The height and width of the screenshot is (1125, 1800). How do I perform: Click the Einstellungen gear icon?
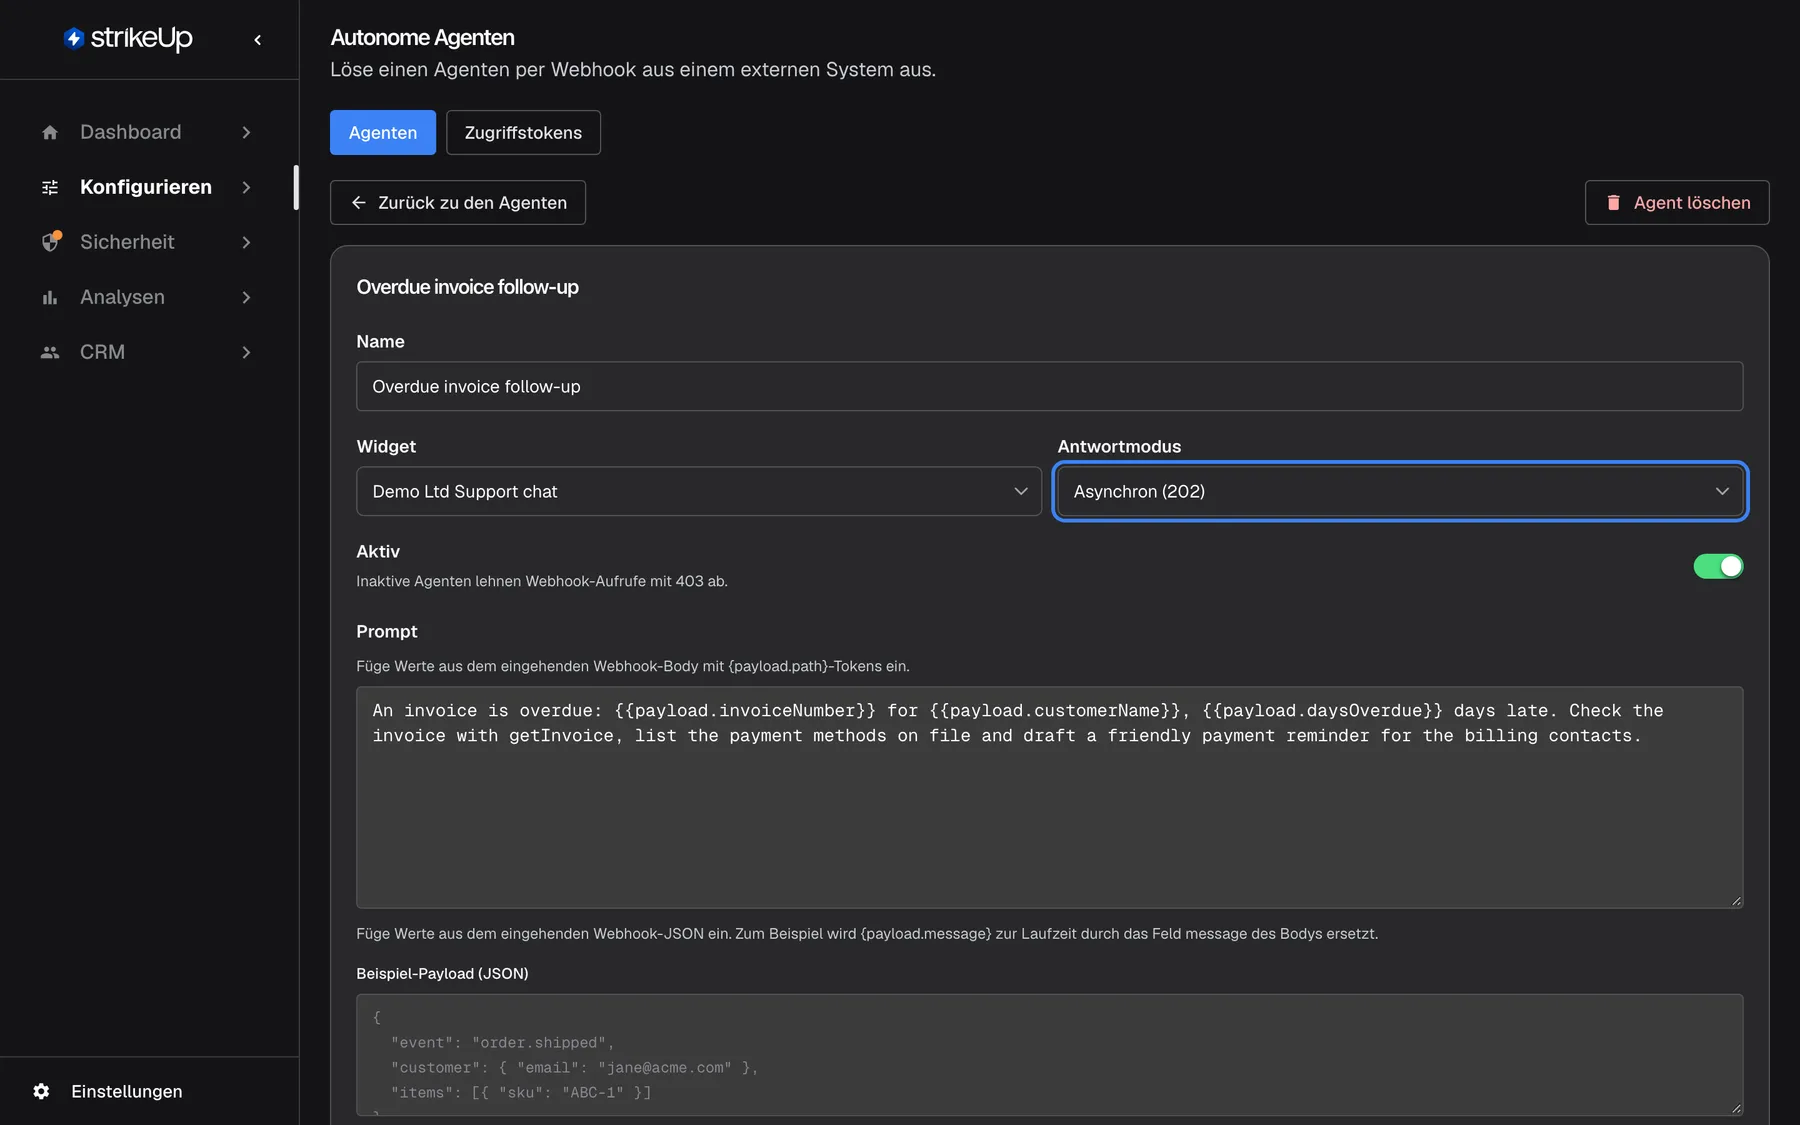pos(41,1091)
